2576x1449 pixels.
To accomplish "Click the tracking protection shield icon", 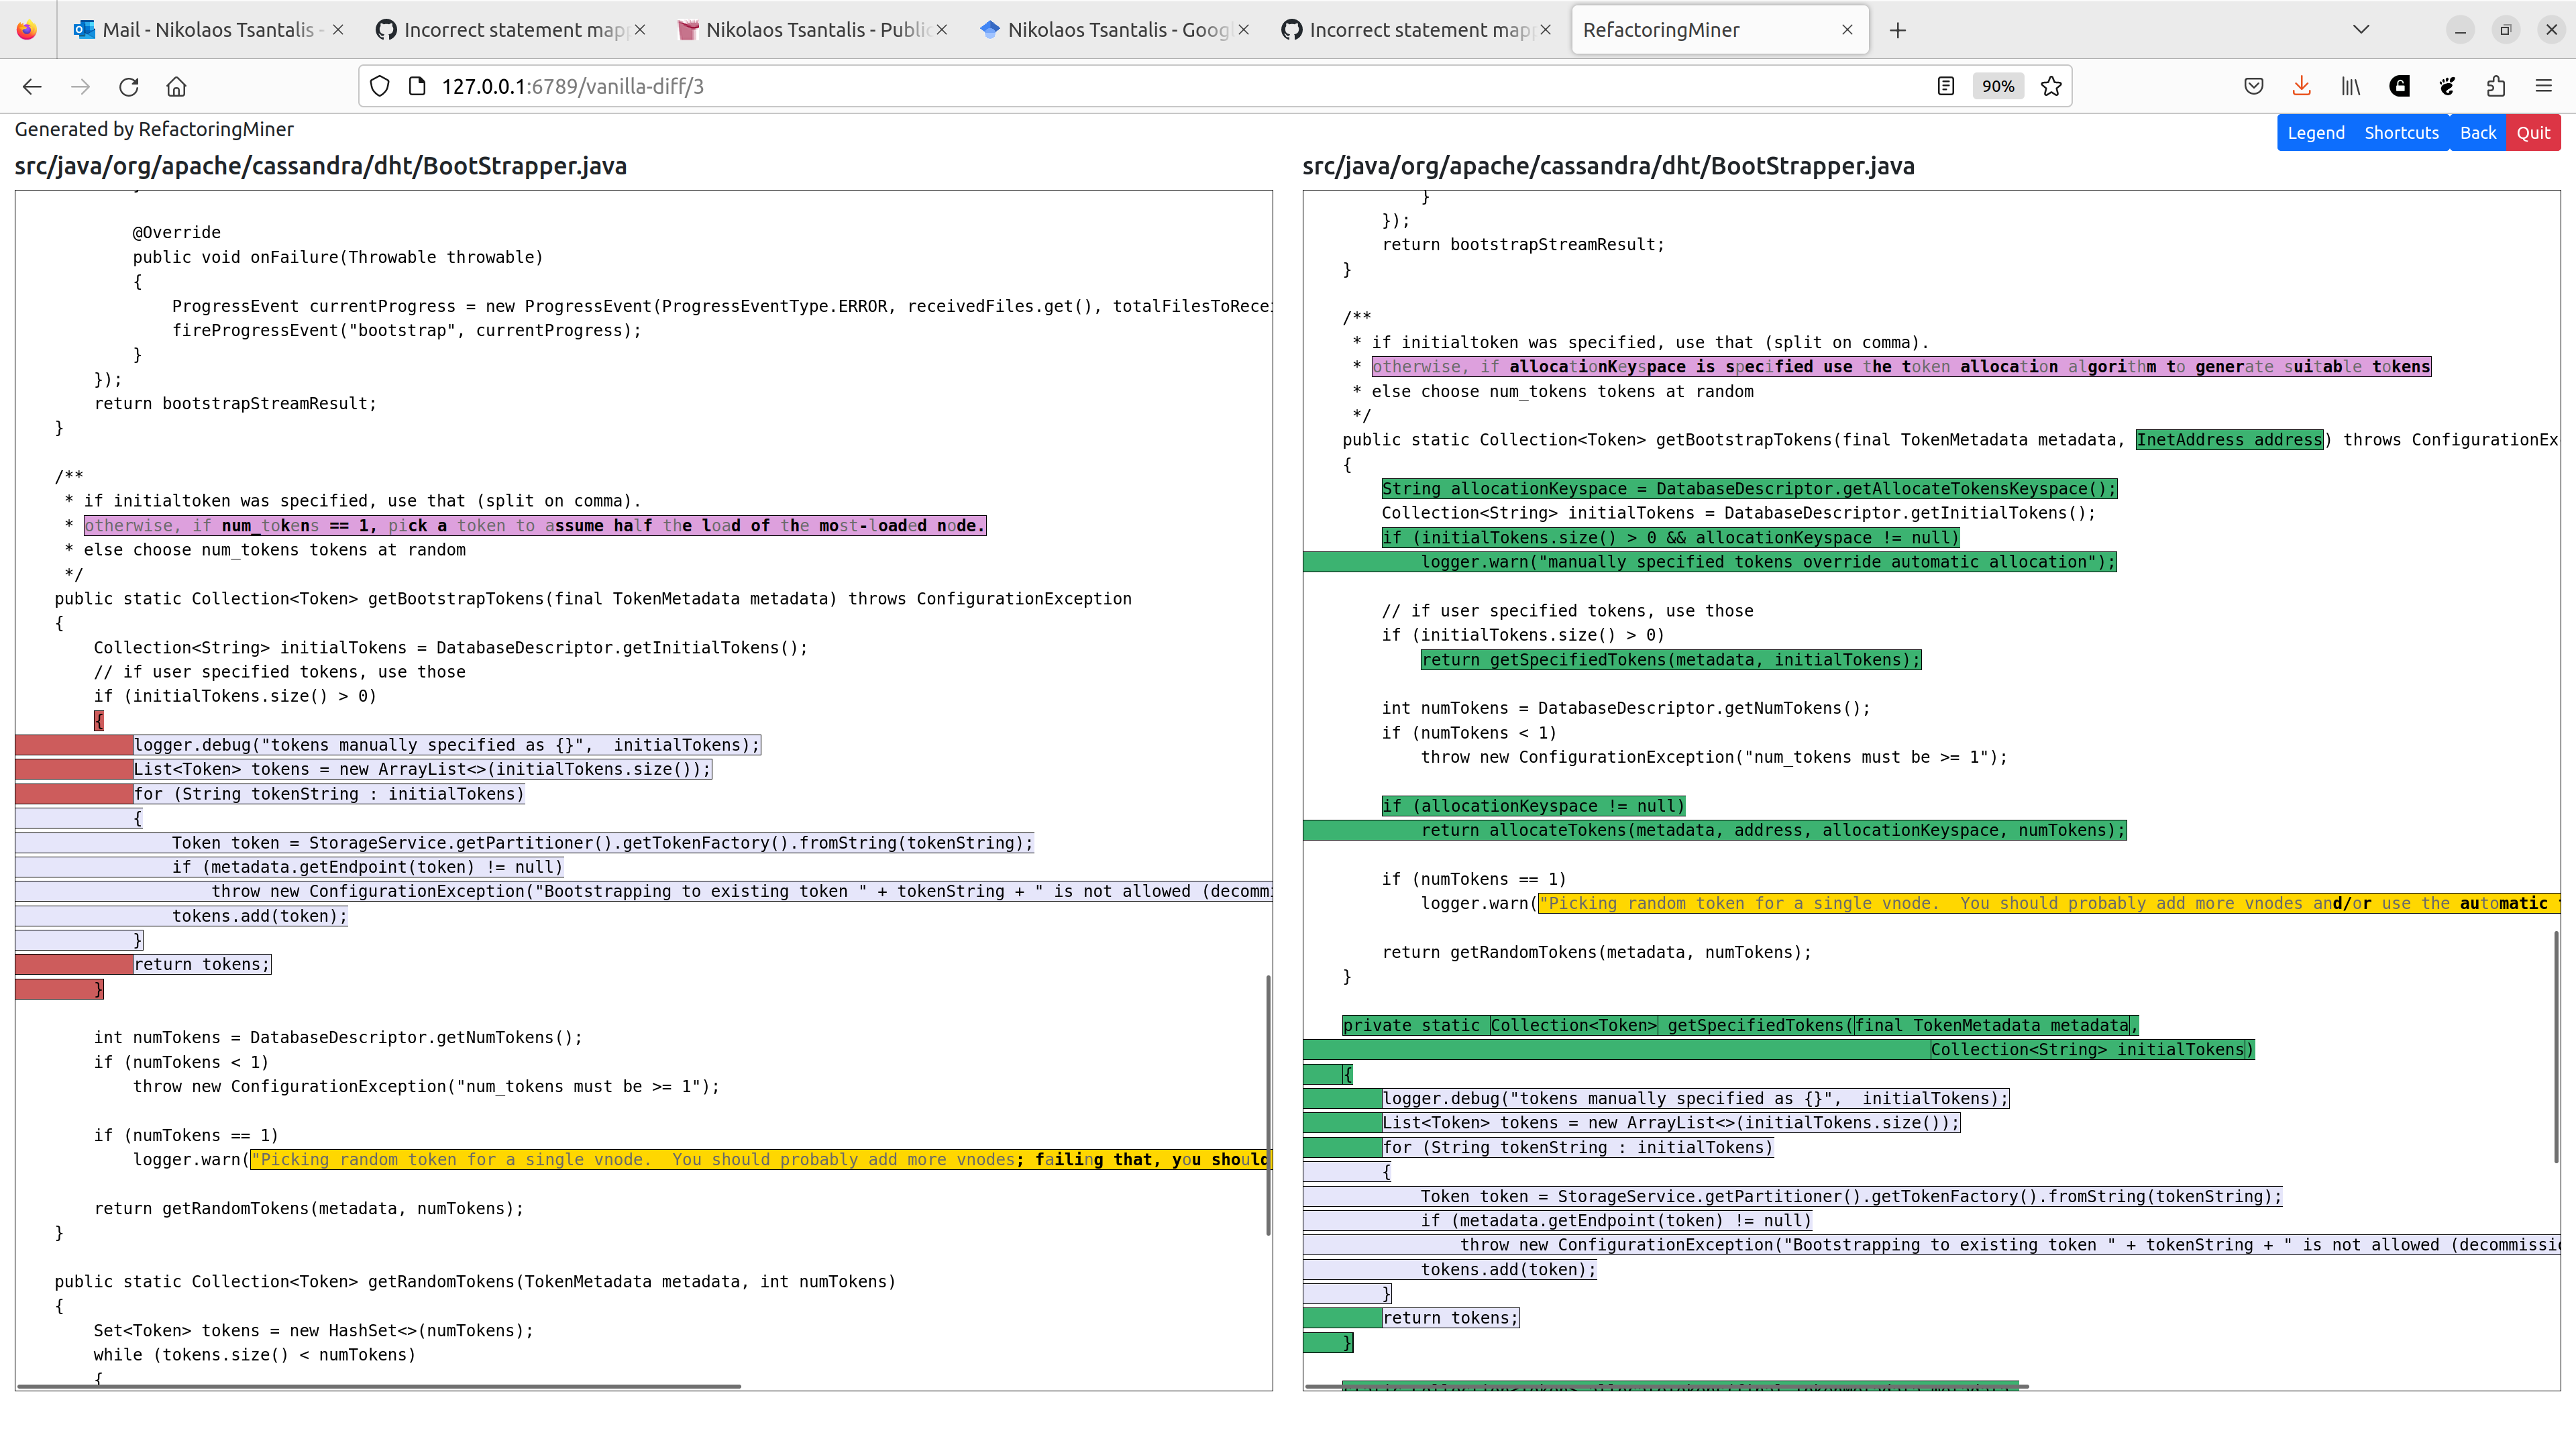I will click(379, 86).
